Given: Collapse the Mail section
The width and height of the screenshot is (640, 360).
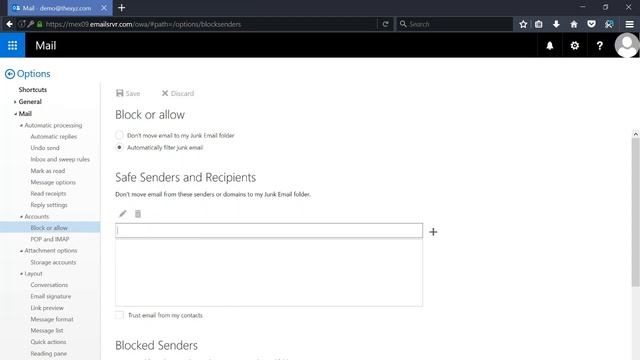Looking at the screenshot, I should [15, 113].
